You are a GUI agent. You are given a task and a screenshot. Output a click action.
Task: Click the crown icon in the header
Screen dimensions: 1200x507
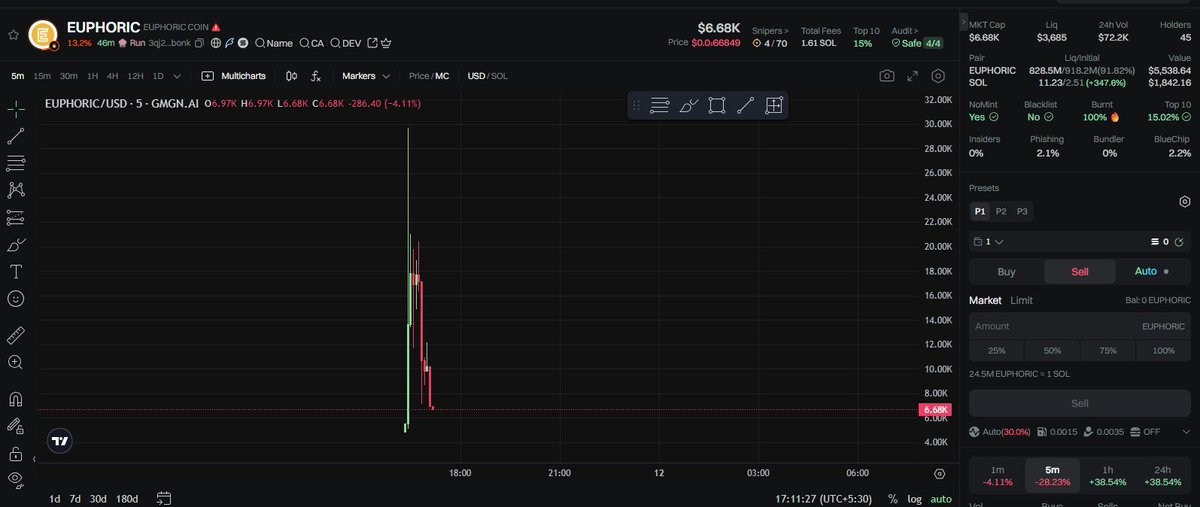[386, 44]
